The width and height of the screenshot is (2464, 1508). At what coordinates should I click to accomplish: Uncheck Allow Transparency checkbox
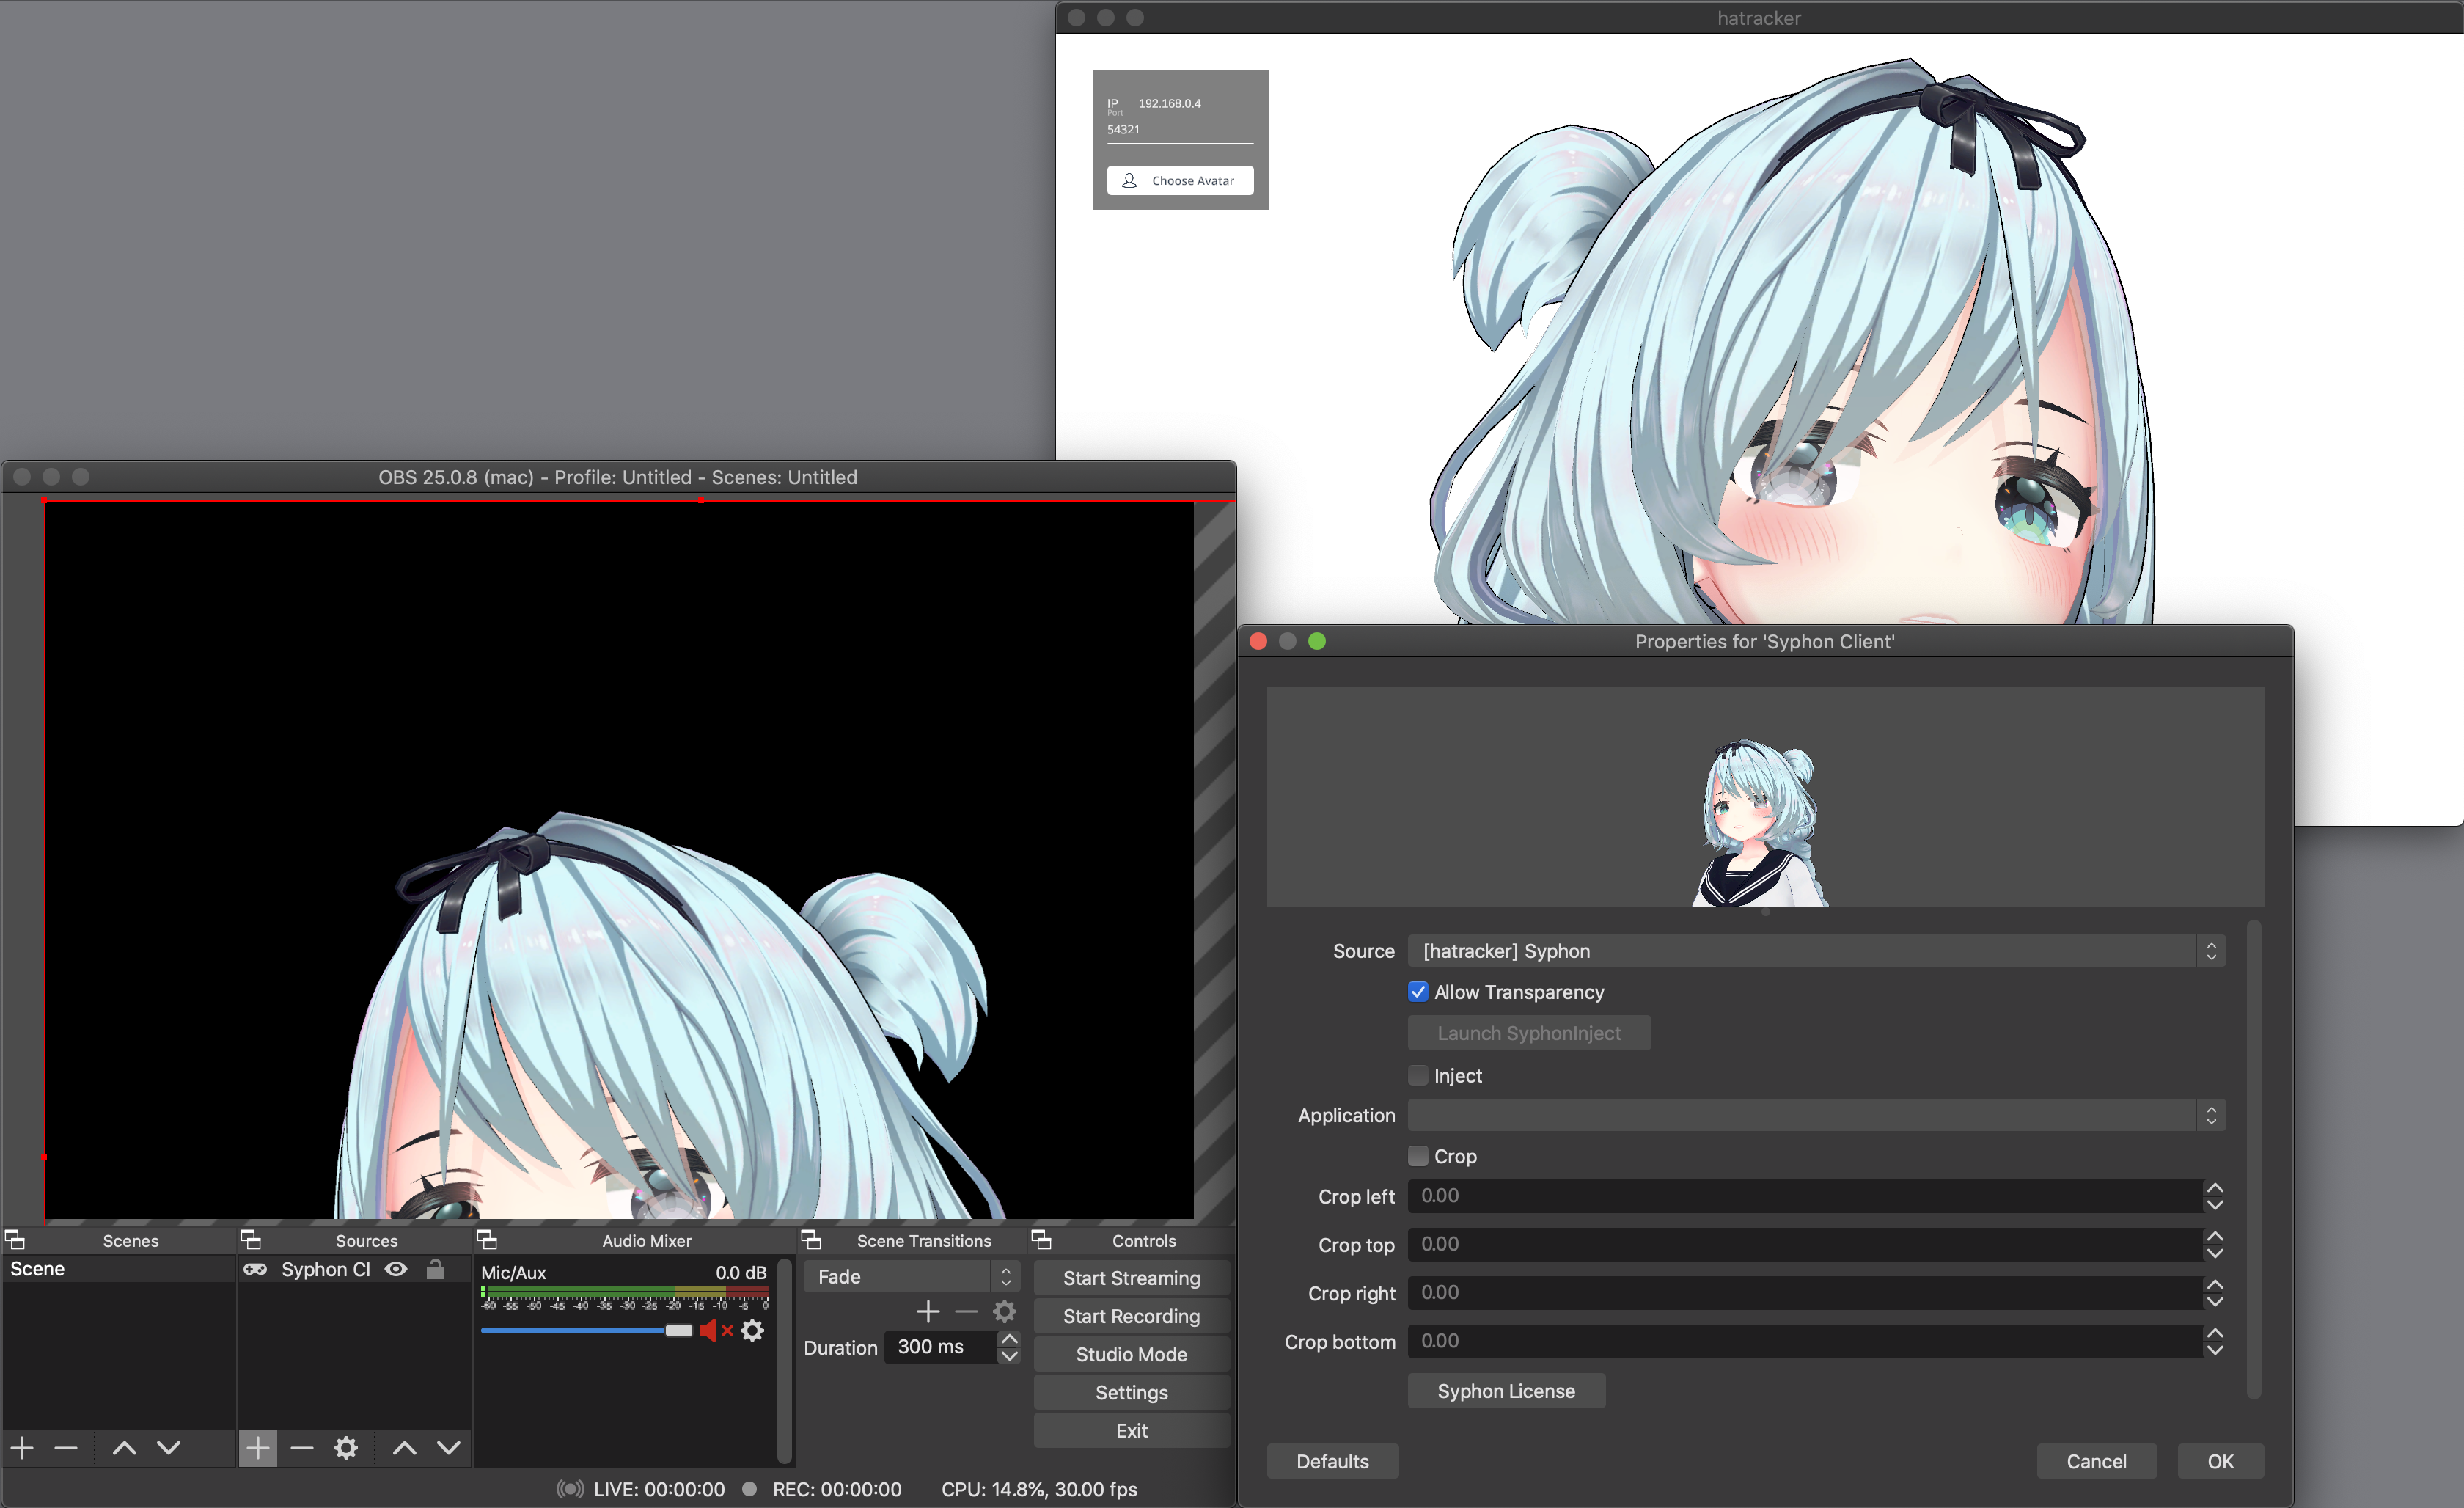click(x=1417, y=991)
